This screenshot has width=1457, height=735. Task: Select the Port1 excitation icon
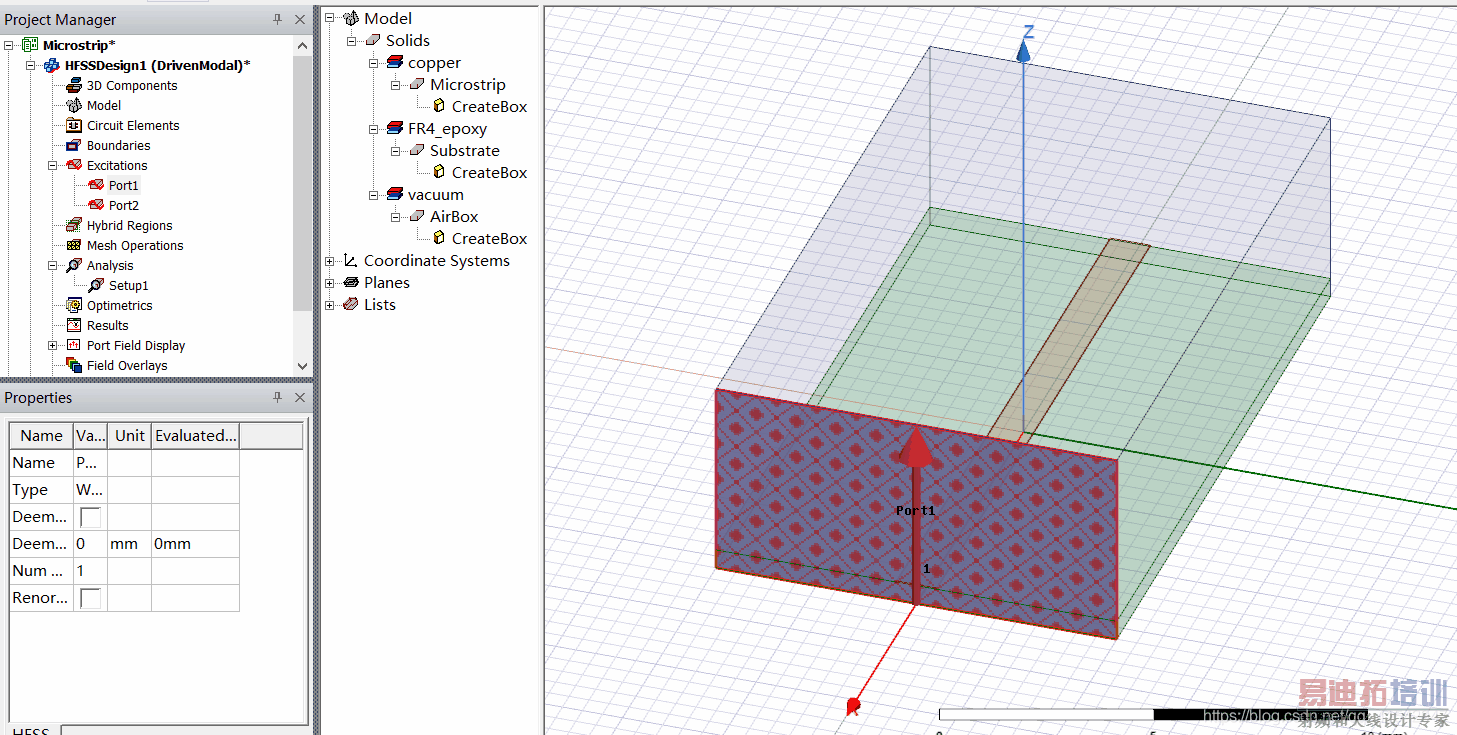(x=96, y=185)
